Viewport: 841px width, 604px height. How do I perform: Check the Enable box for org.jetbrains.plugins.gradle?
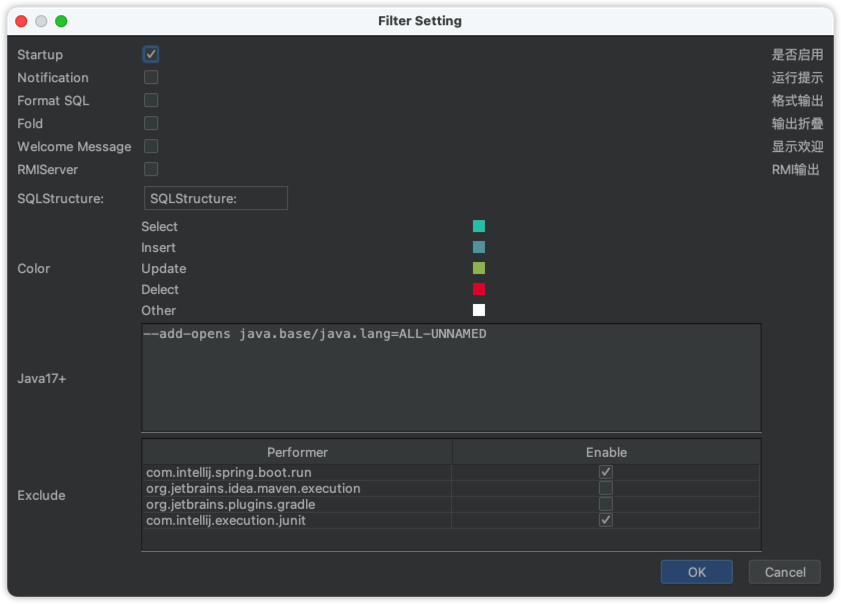[x=605, y=503]
